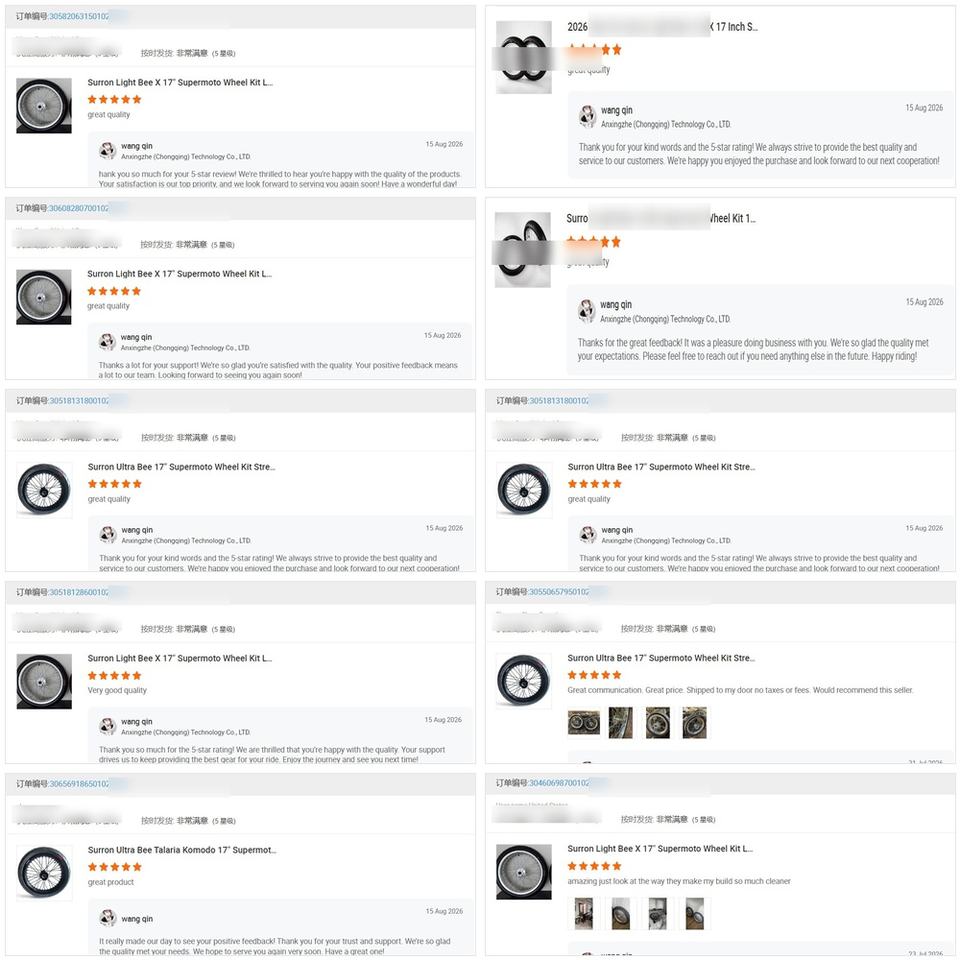The height and width of the screenshot is (960, 960).
Task: Open order number 30608280700102 link
Action: tap(78, 208)
